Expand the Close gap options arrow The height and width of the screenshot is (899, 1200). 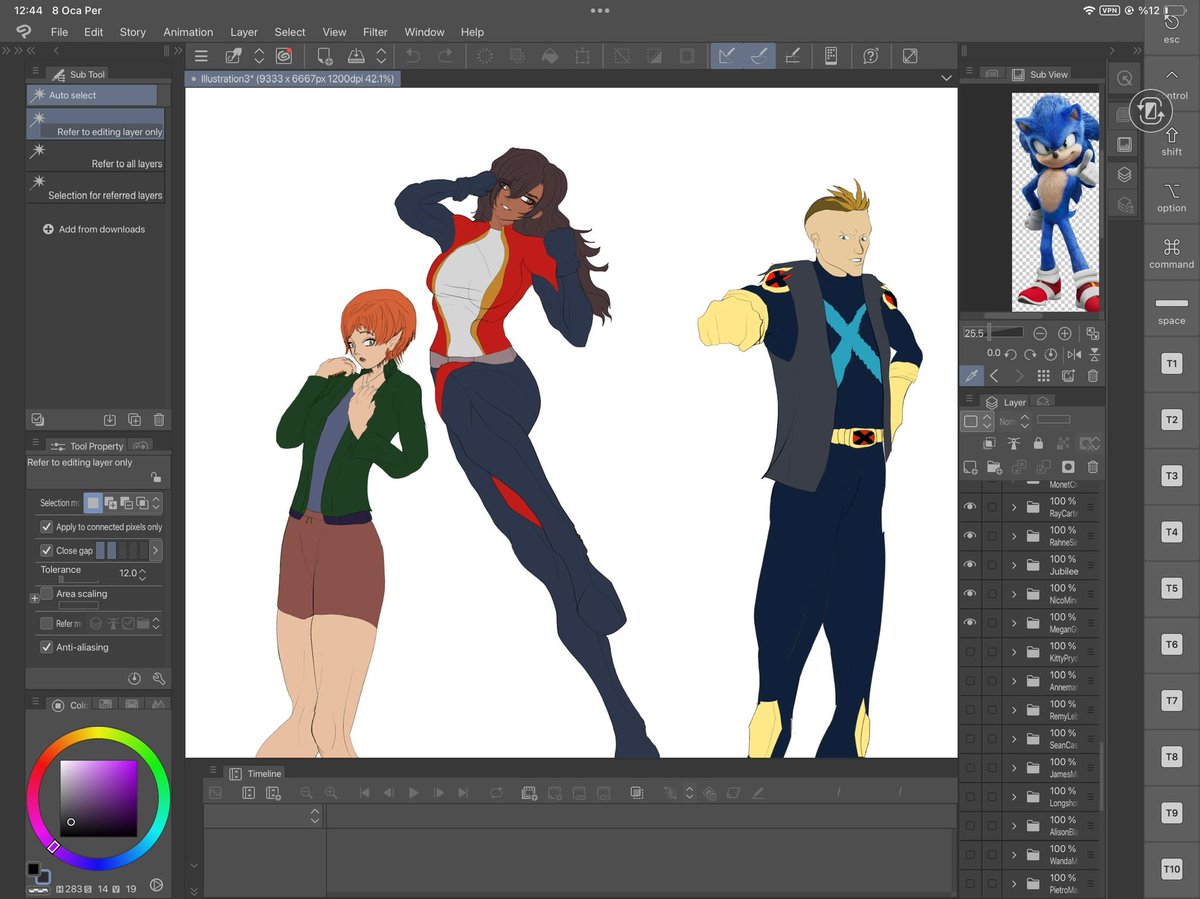tap(155, 550)
